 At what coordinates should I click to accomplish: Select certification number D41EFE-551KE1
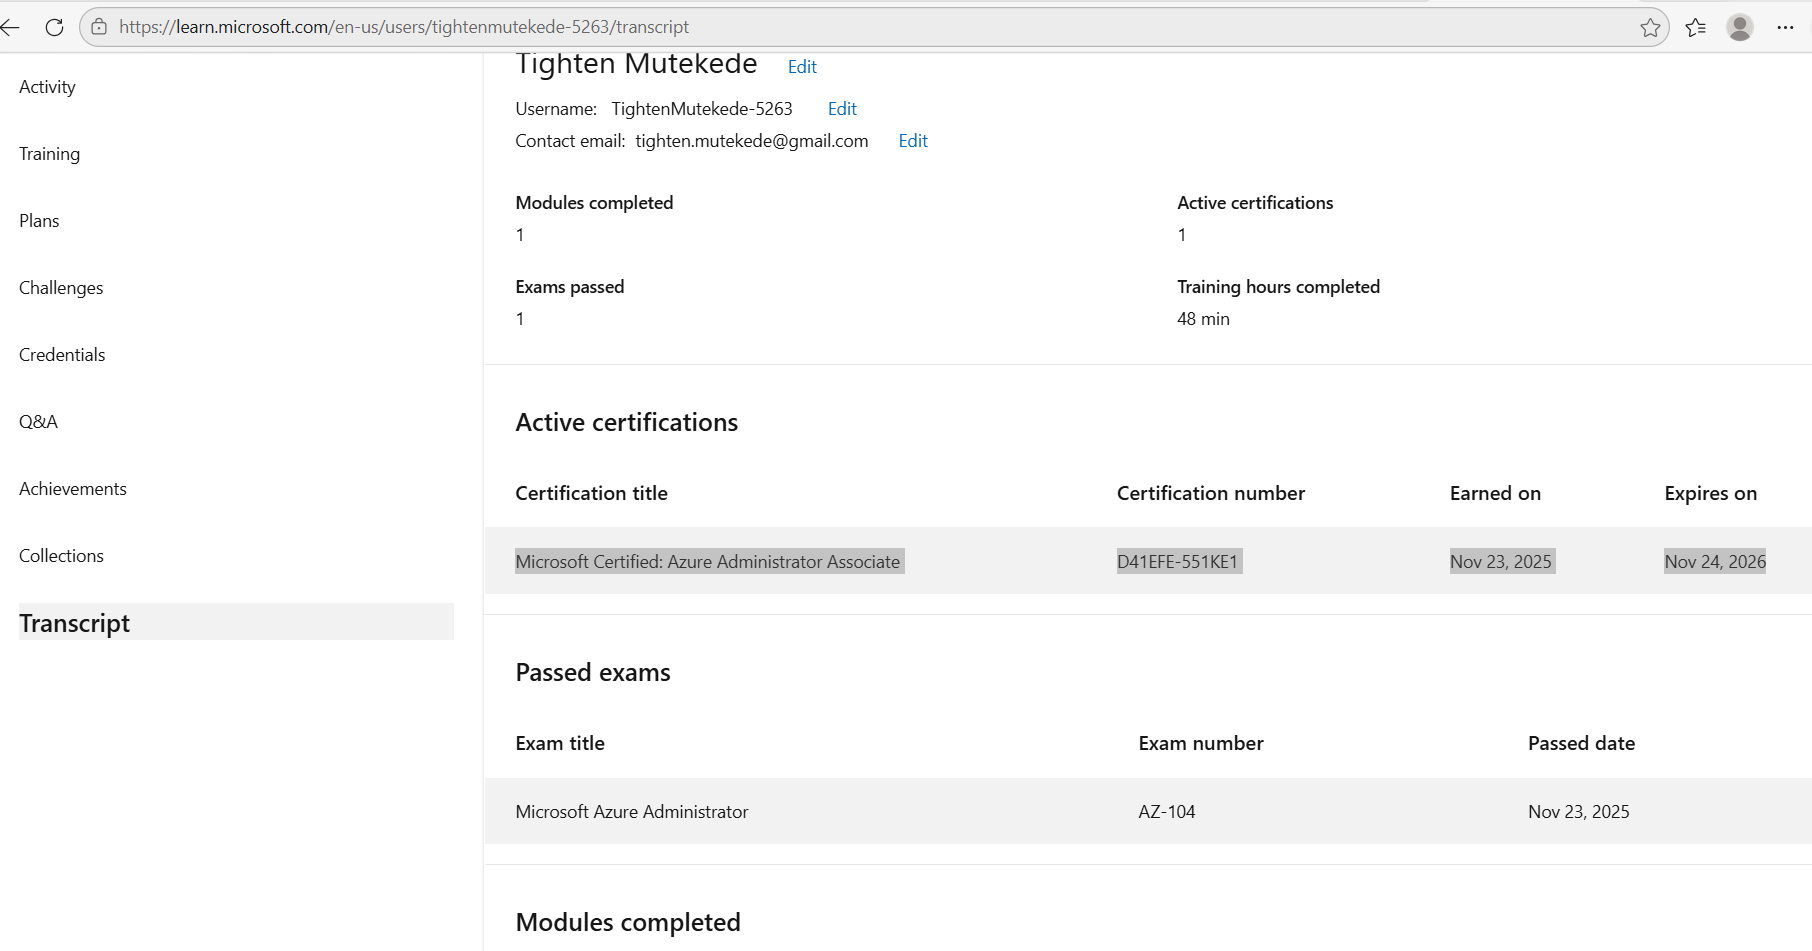click(x=1177, y=562)
